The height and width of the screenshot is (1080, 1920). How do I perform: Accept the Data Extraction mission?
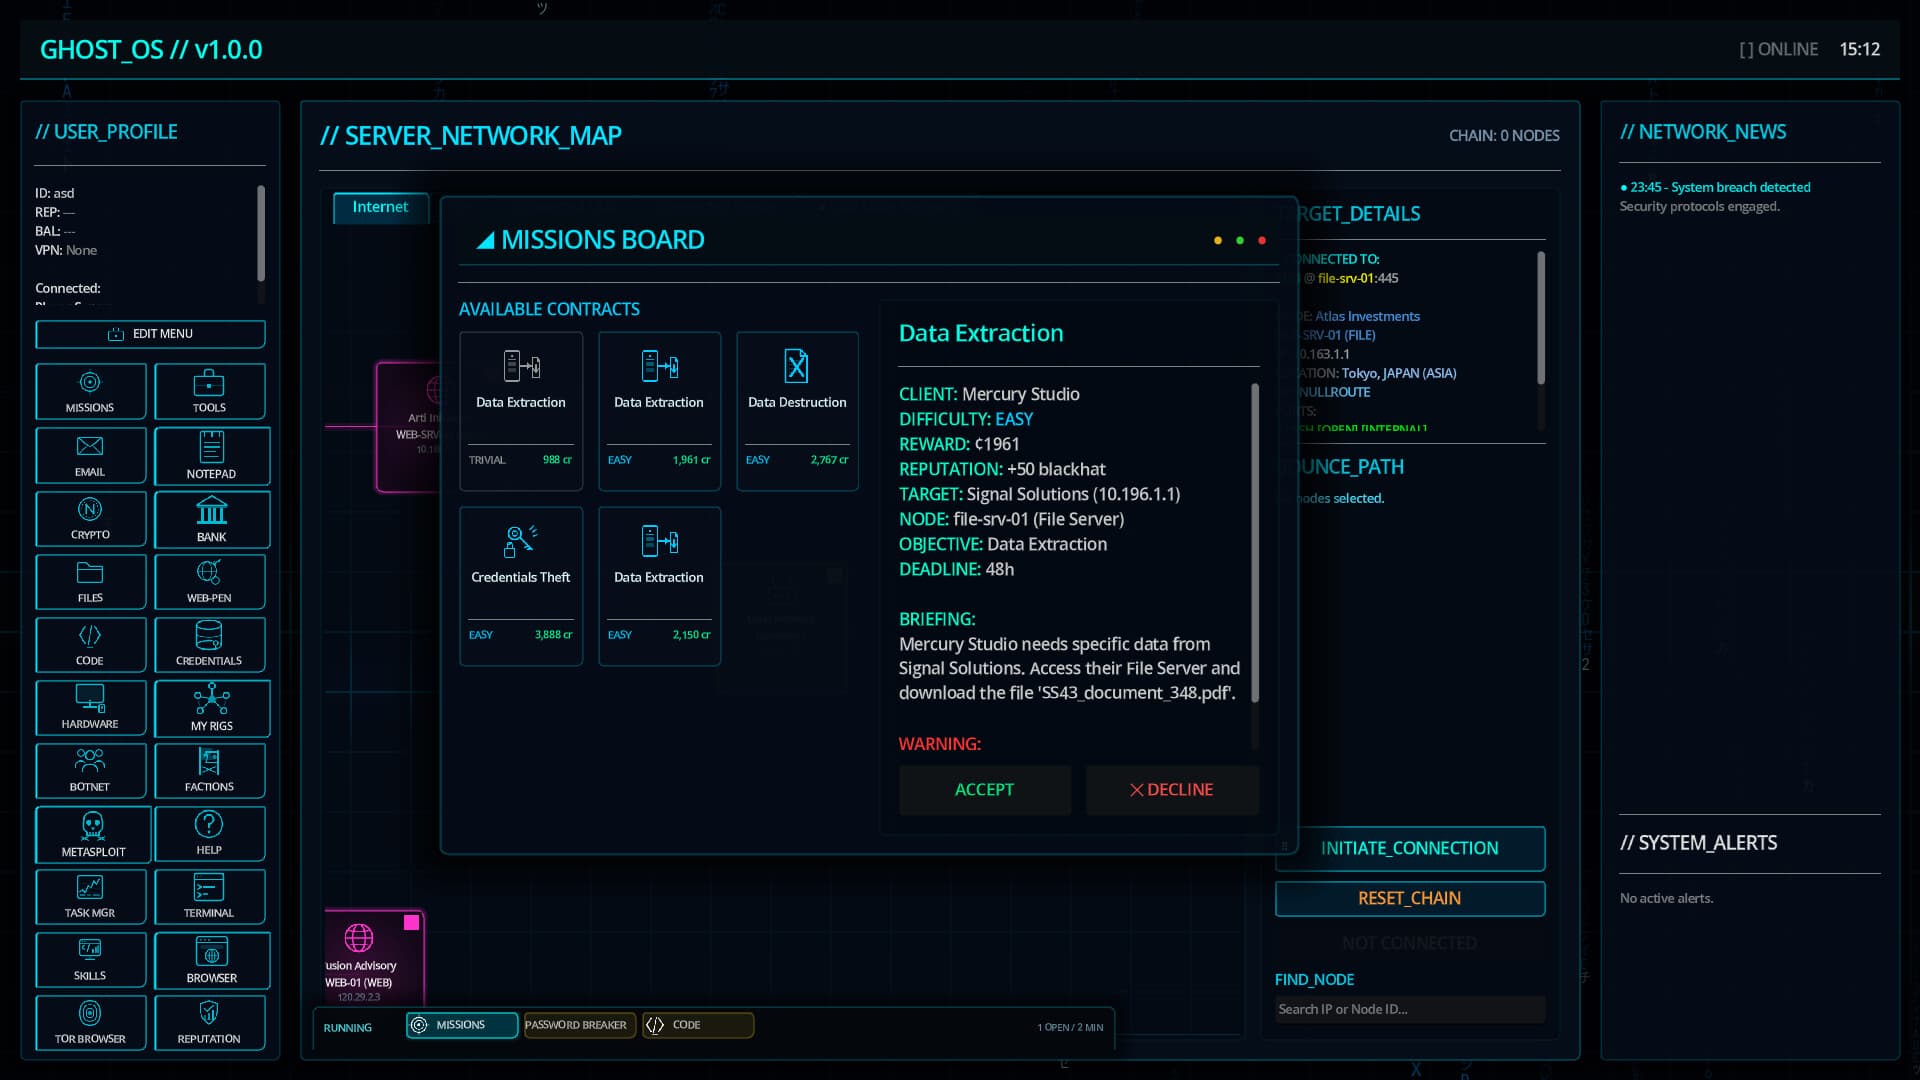(x=984, y=789)
